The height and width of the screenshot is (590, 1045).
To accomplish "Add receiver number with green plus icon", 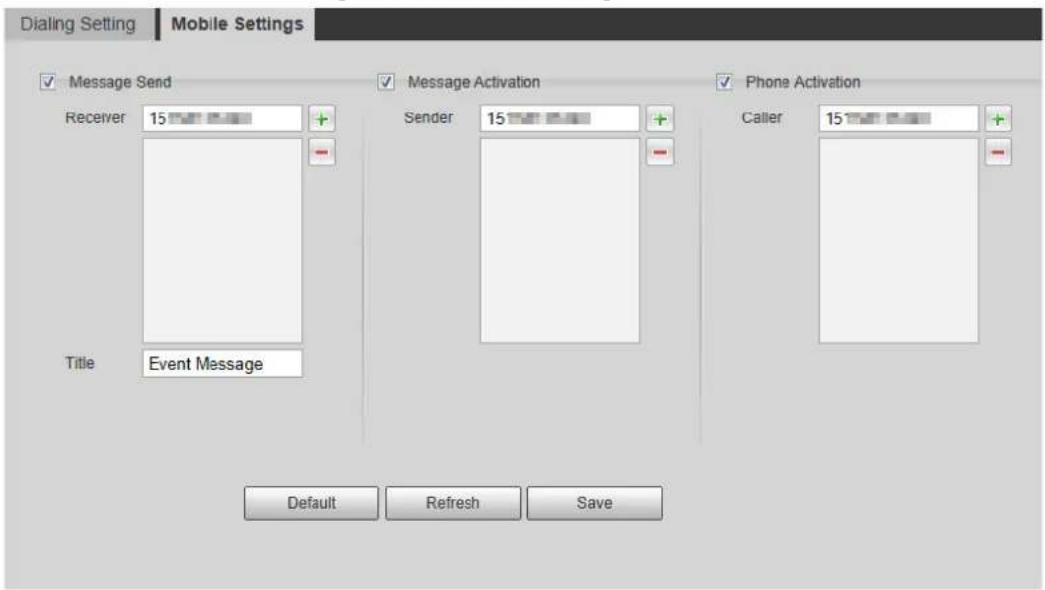I will [322, 119].
